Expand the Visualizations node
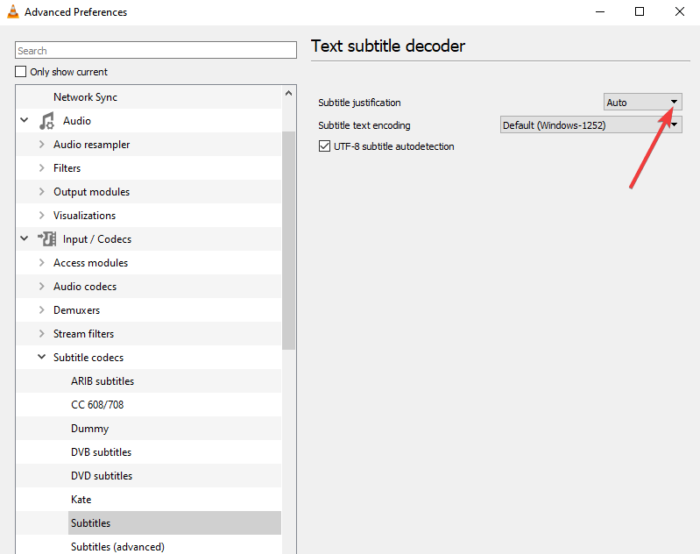 [42, 215]
